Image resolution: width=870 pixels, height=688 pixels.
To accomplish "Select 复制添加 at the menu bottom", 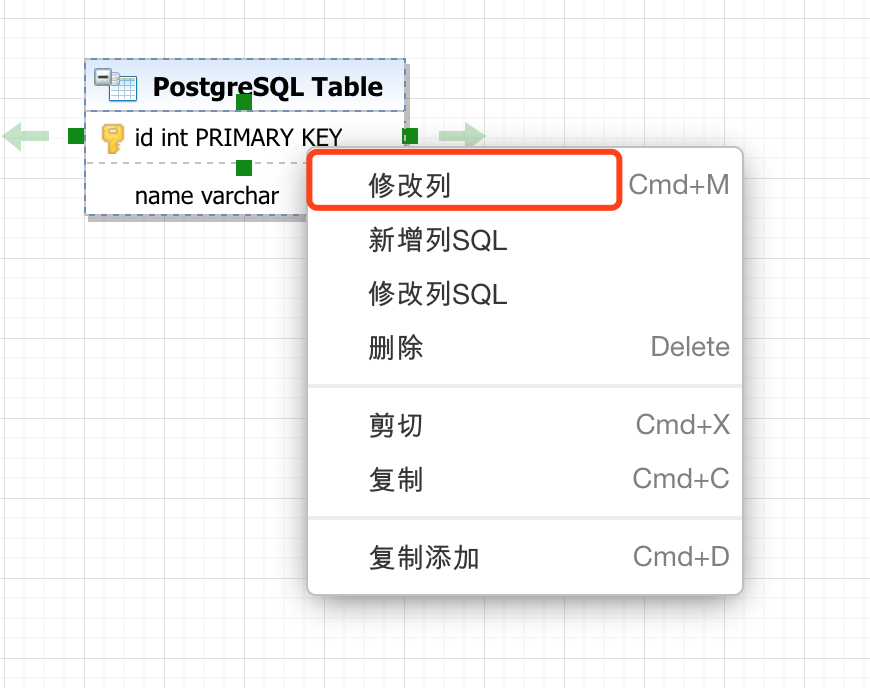I will tap(425, 557).
